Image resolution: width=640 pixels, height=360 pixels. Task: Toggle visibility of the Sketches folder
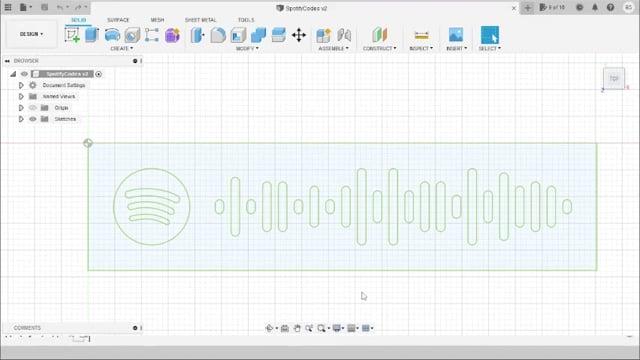coord(33,119)
